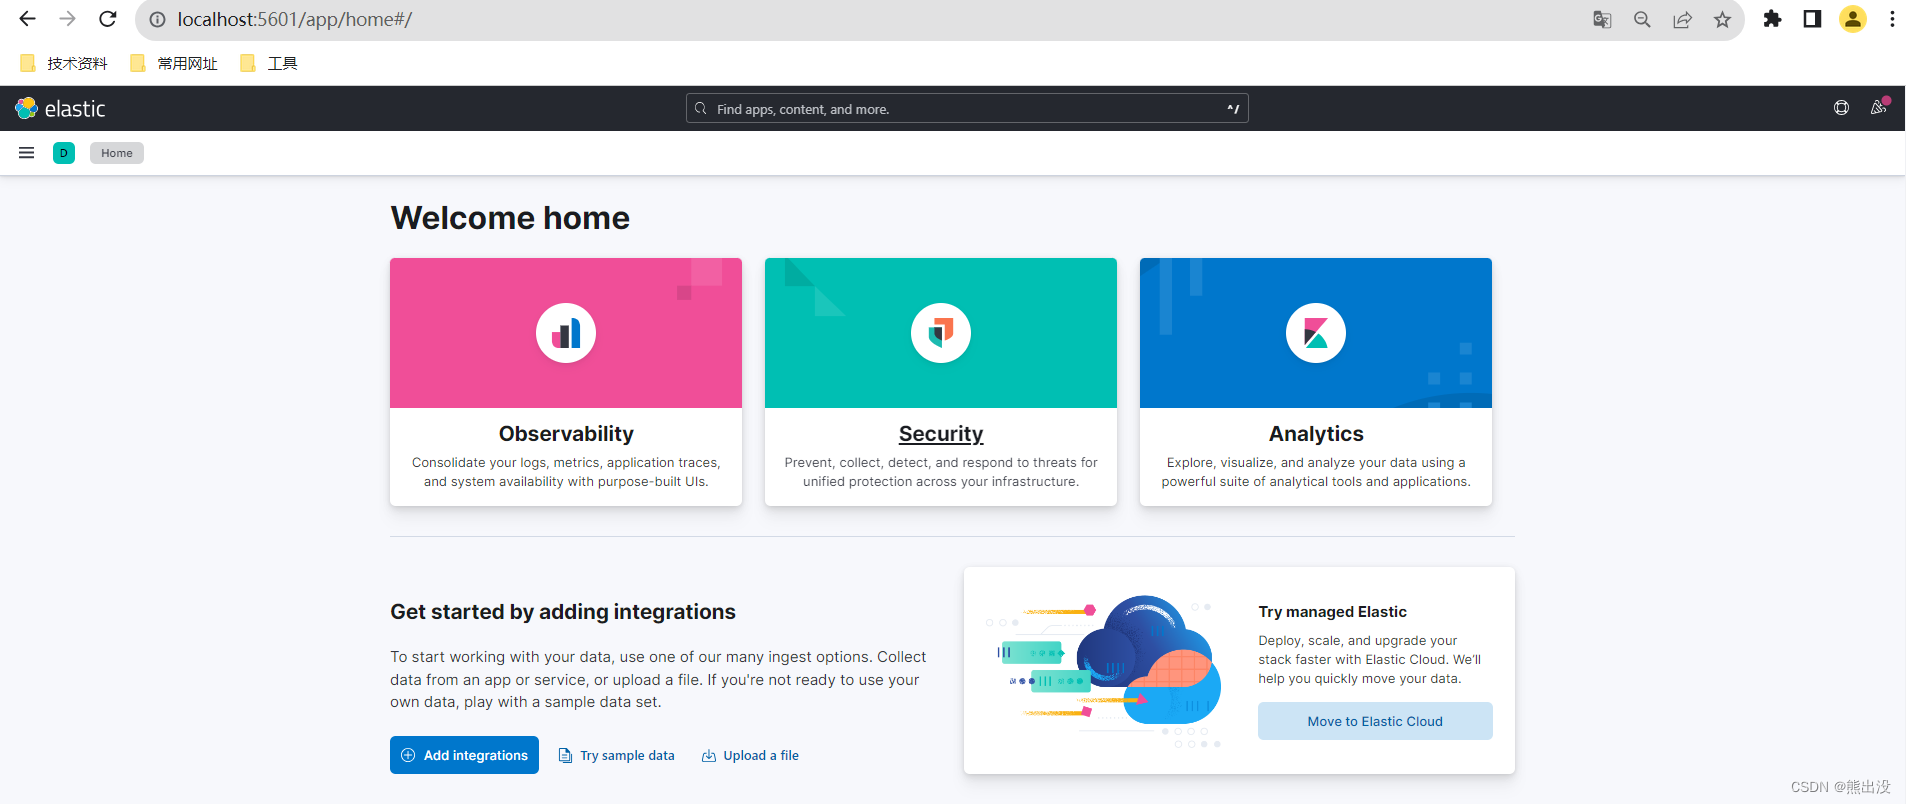
Task: Toggle the hamburger navigation menu
Action: tap(27, 153)
